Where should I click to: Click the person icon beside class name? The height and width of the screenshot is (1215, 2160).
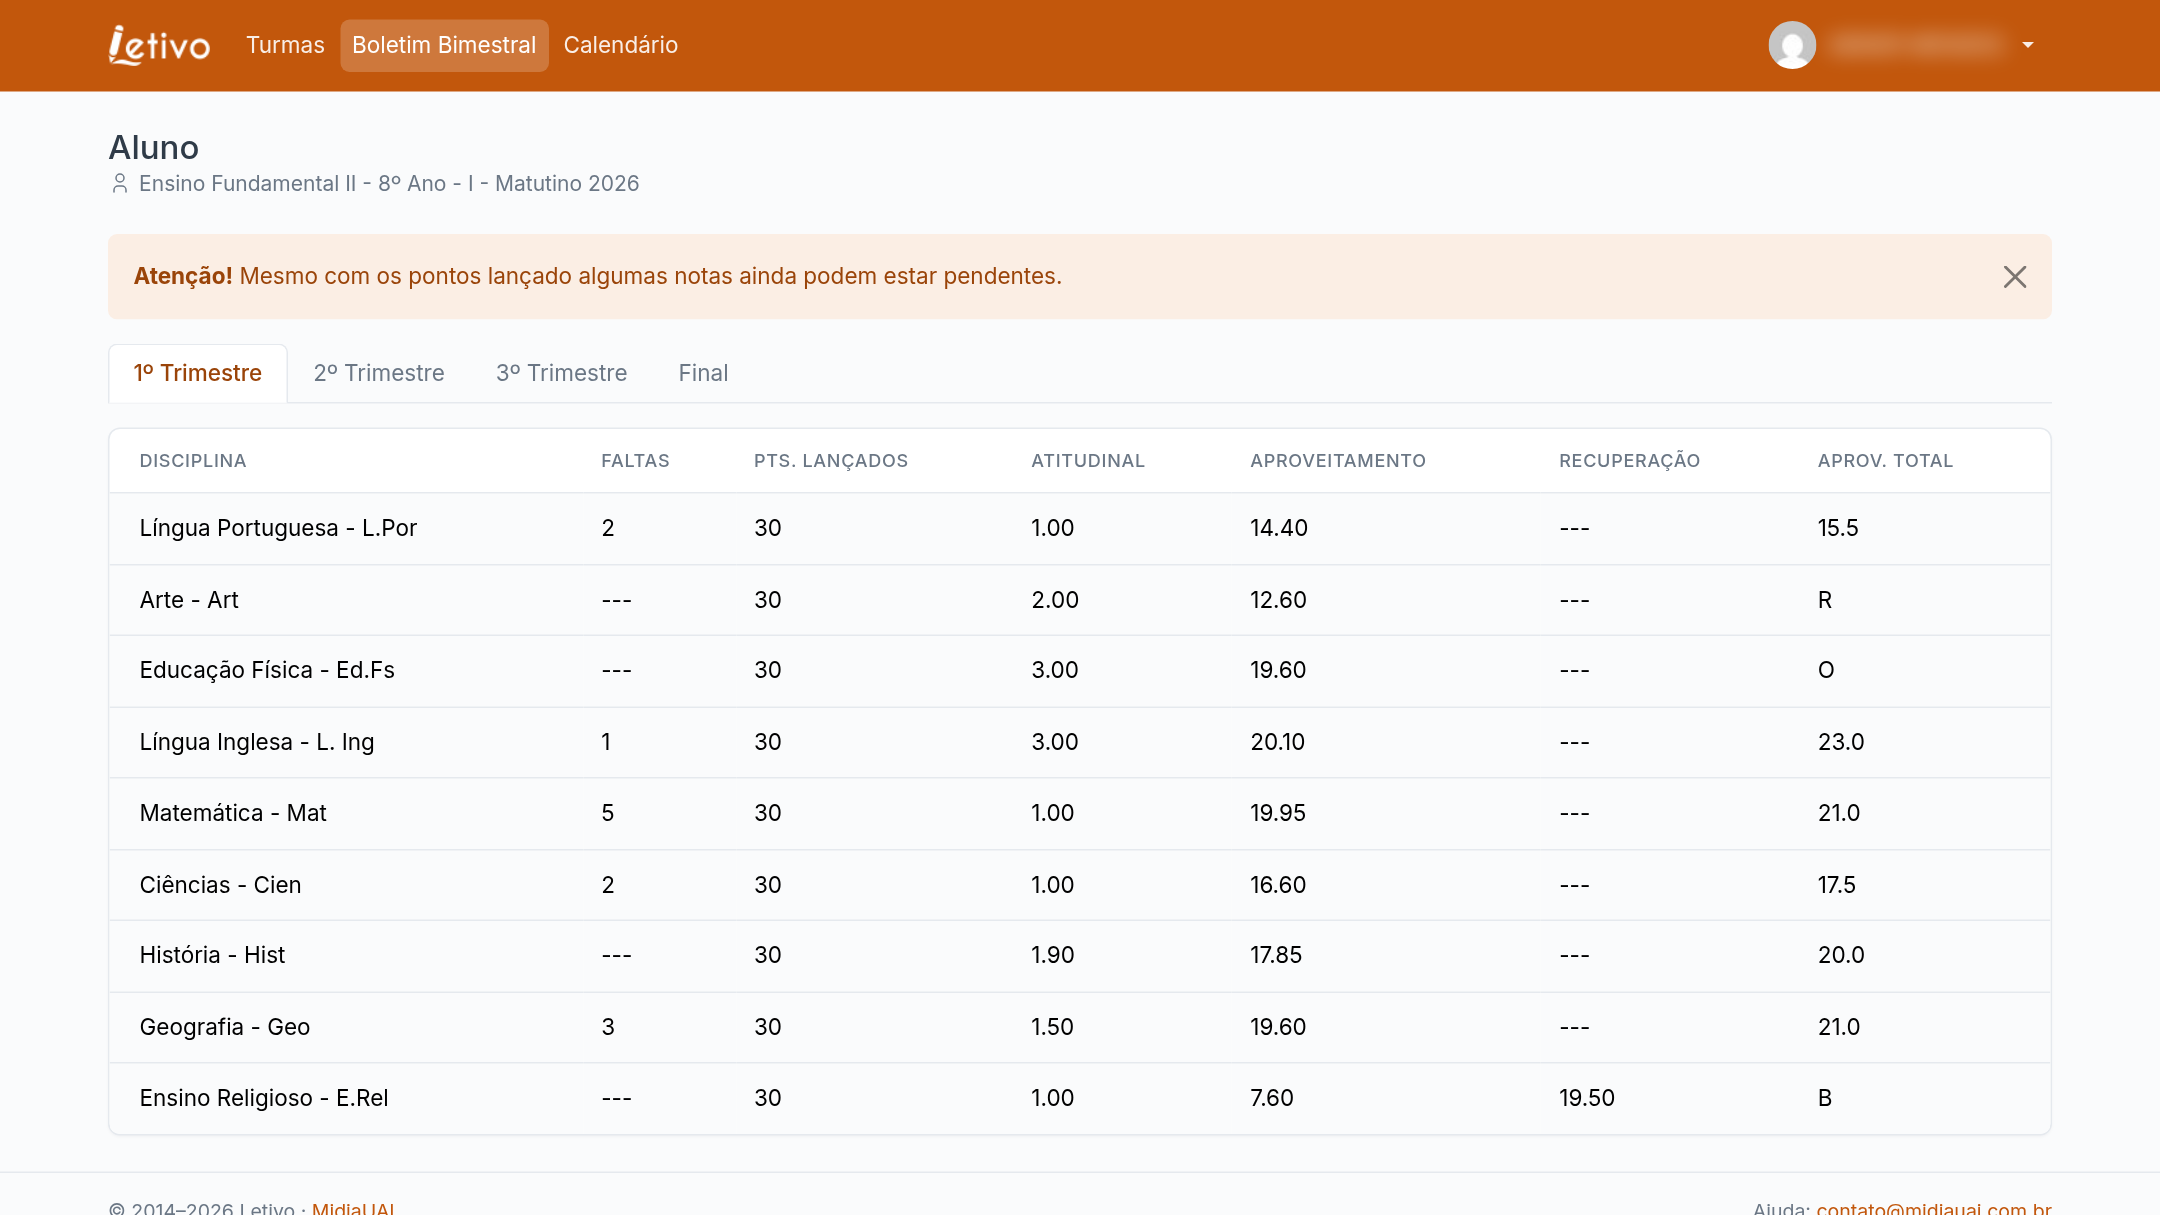point(120,183)
